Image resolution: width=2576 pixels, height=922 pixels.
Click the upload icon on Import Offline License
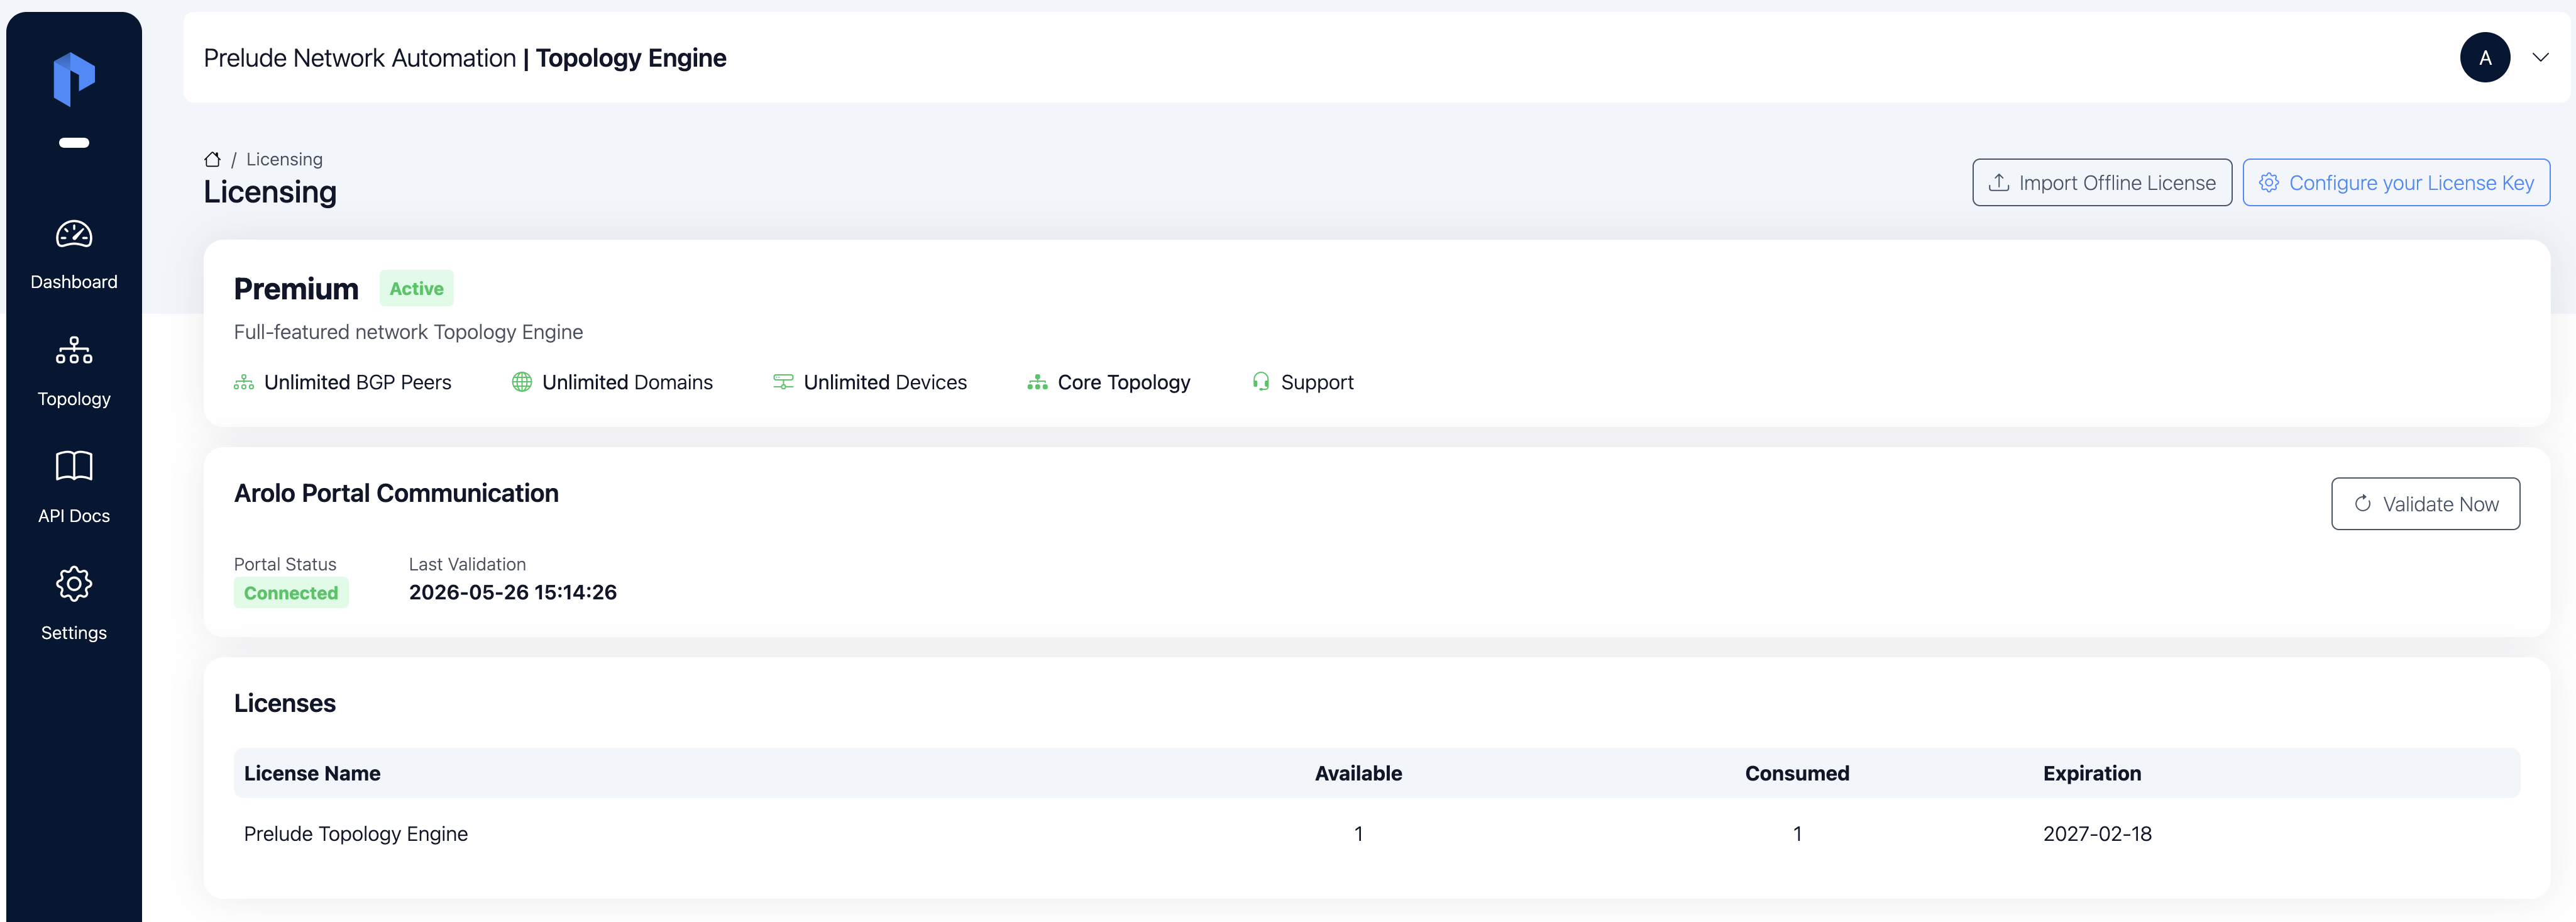[x=1998, y=183]
